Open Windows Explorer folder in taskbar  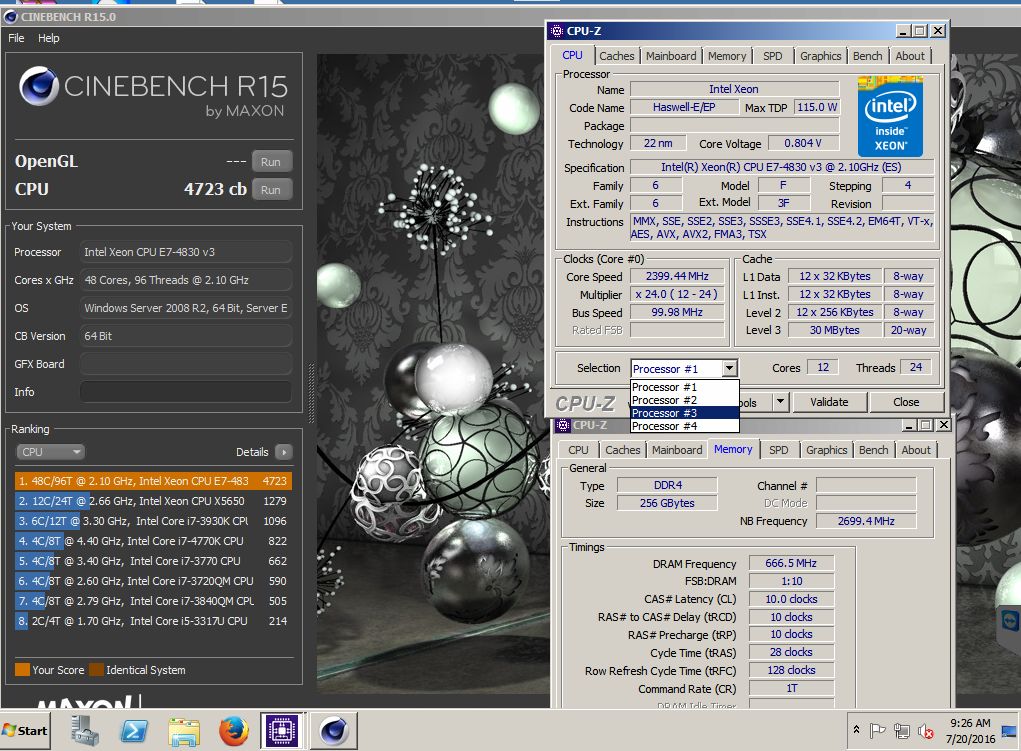pyautogui.click(x=184, y=731)
